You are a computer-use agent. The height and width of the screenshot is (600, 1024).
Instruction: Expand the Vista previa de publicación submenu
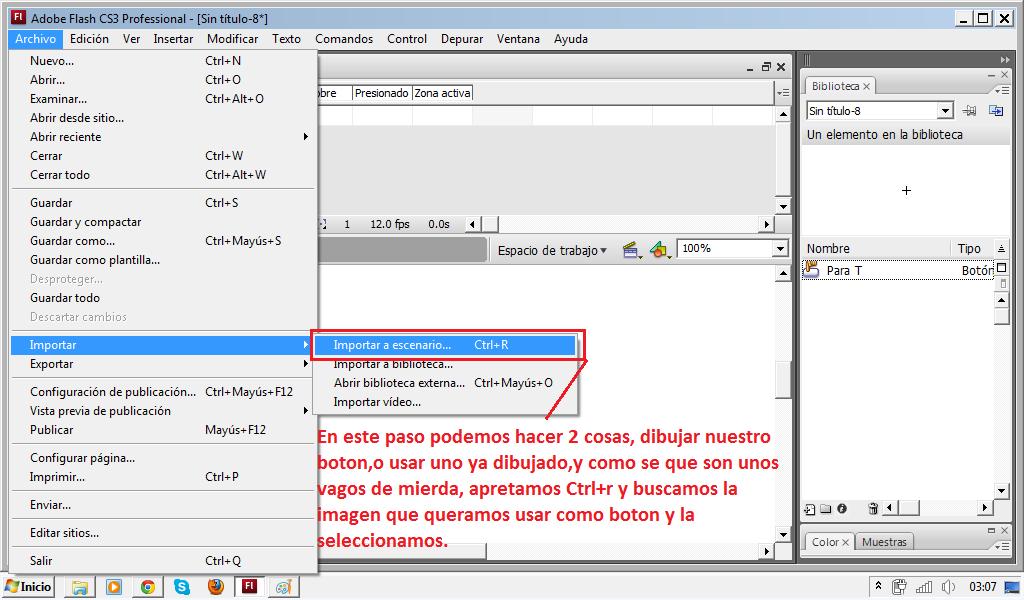163,411
